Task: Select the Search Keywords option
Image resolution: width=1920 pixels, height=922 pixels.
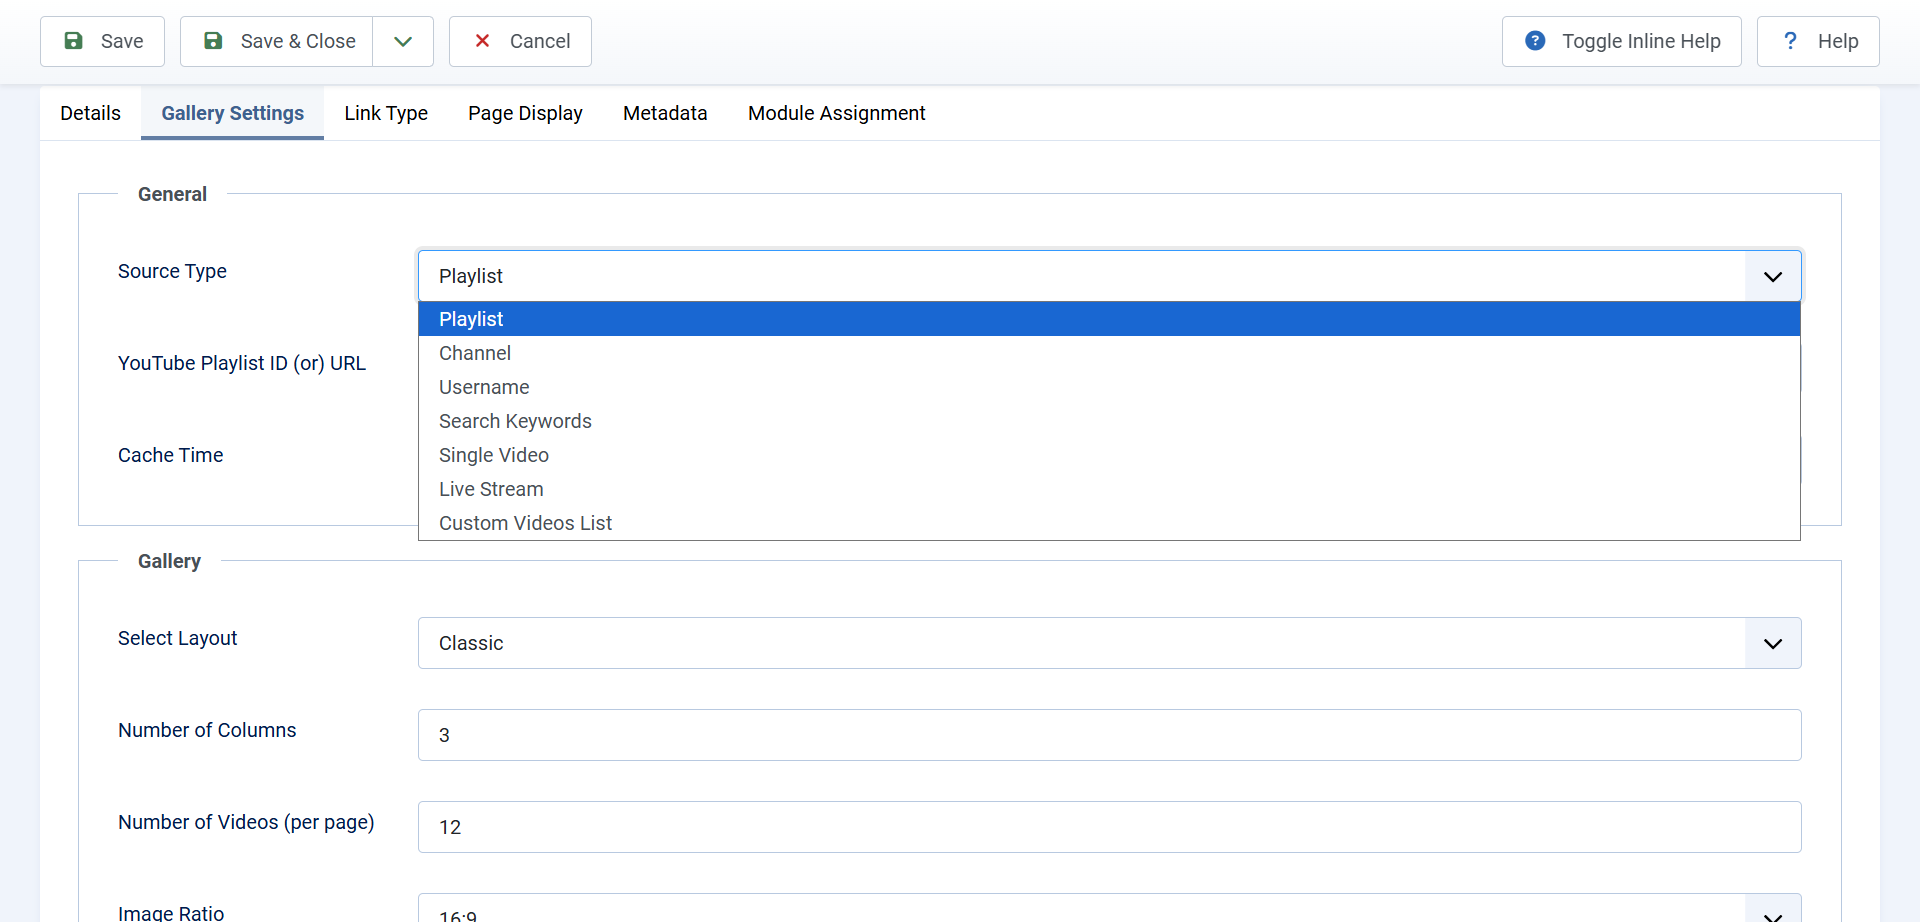Action: click(x=1109, y=421)
